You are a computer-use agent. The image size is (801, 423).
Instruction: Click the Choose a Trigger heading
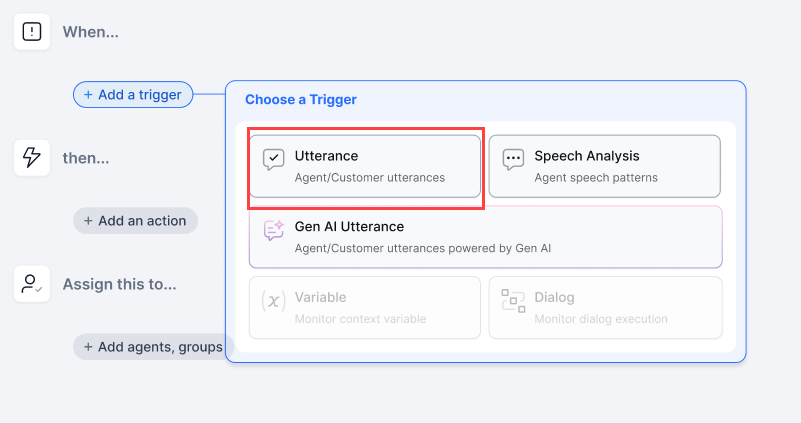[x=301, y=100]
